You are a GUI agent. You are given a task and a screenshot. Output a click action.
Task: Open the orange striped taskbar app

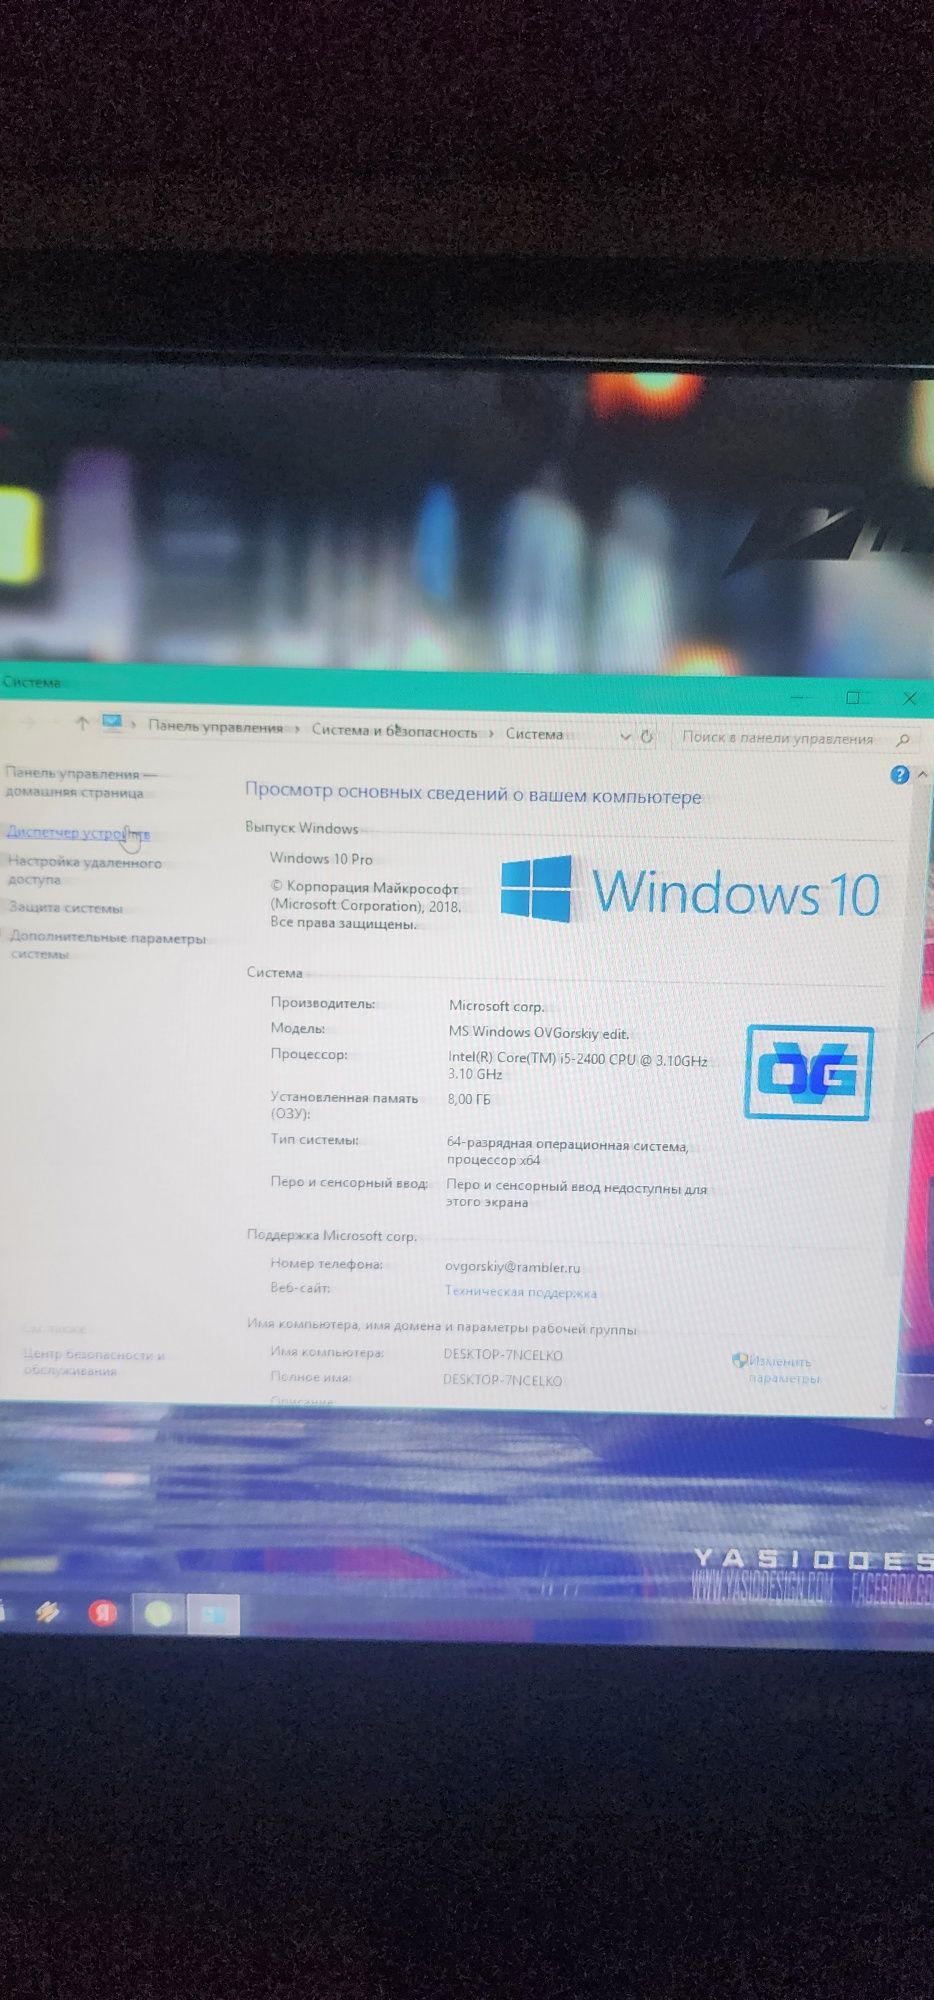click(46, 1611)
